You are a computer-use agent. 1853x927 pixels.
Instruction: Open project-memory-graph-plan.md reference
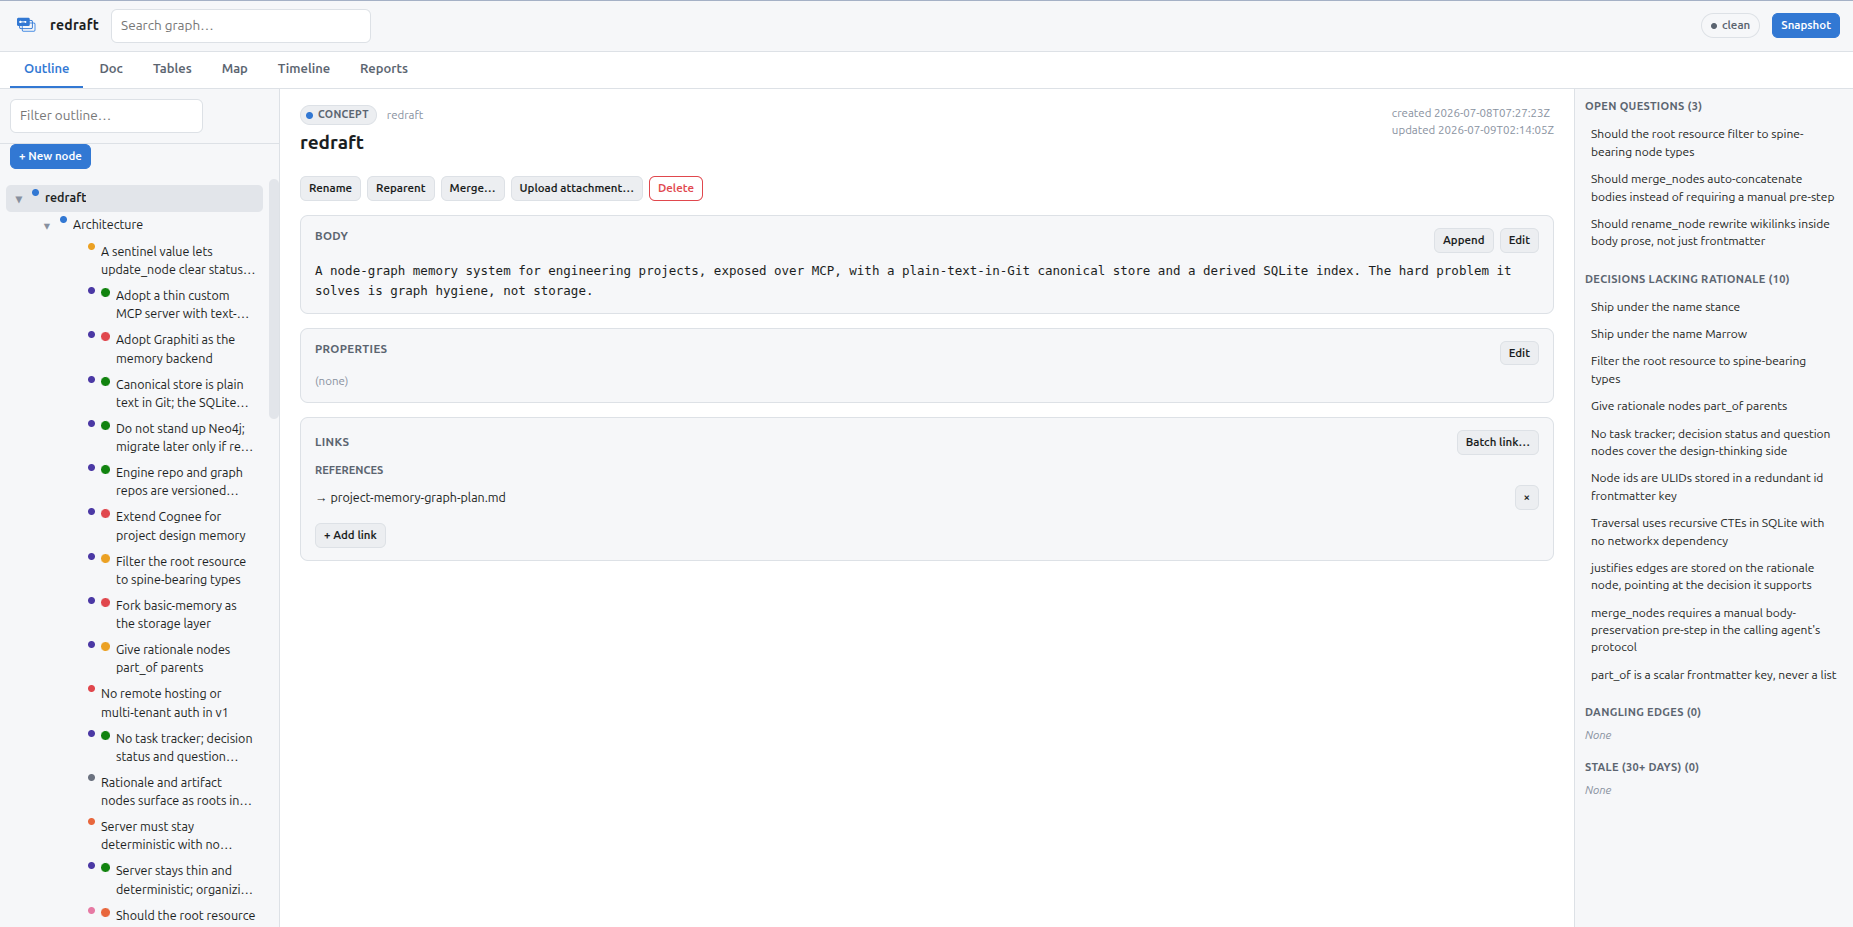click(418, 498)
